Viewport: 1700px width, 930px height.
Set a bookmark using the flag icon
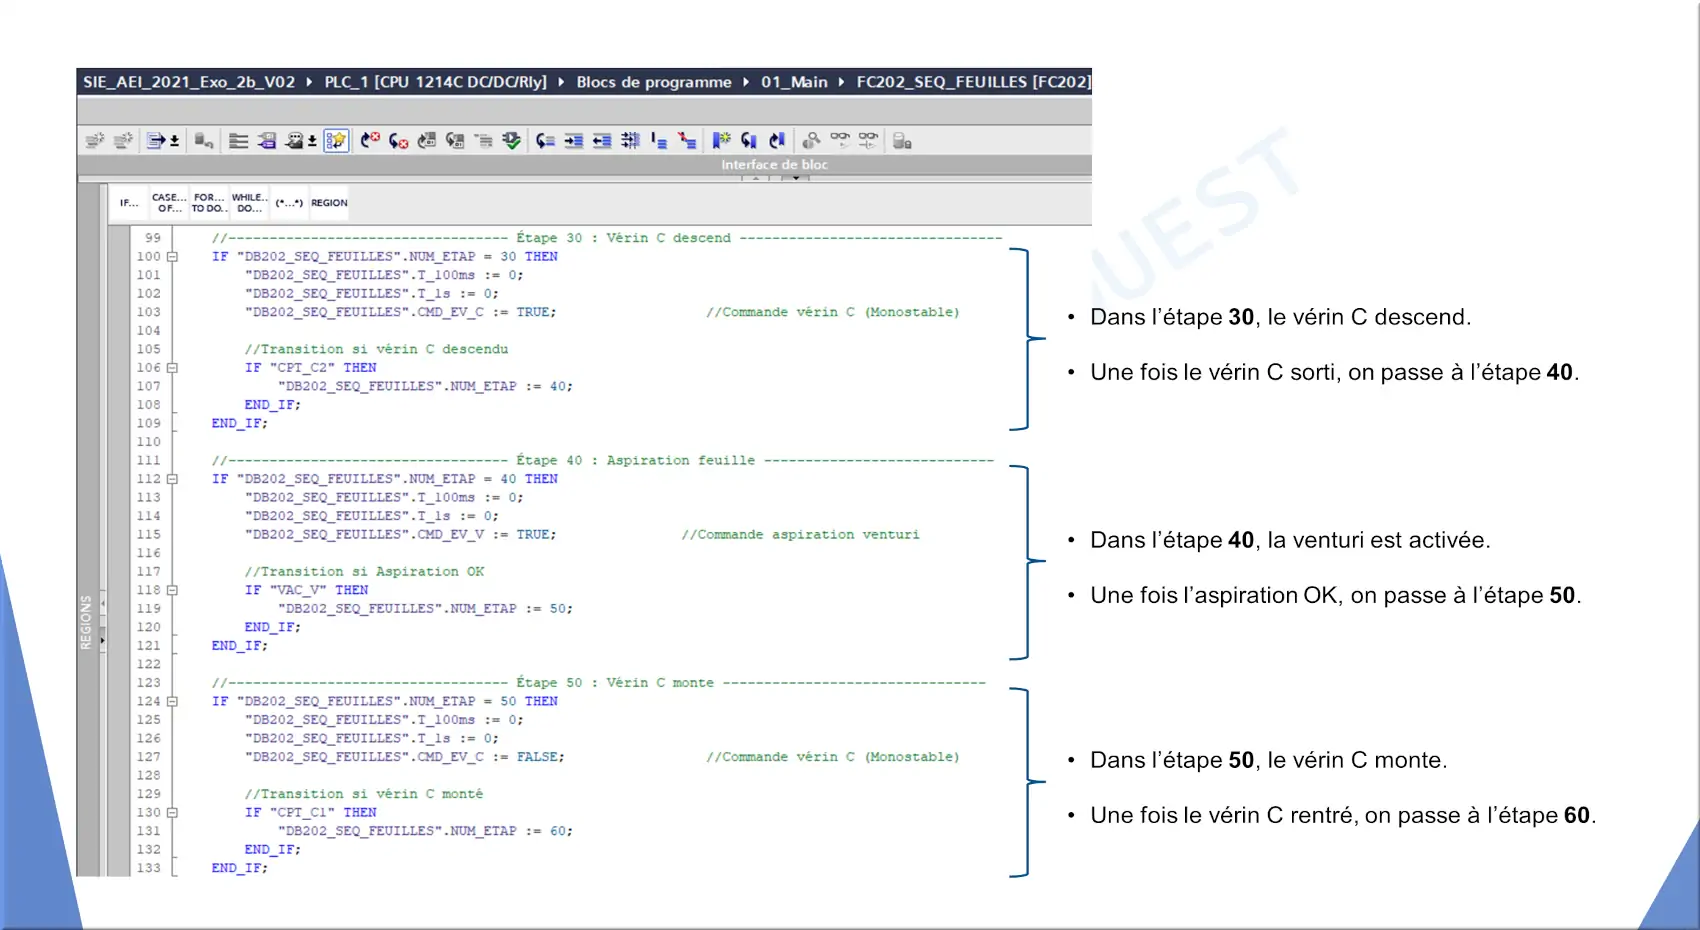click(720, 141)
